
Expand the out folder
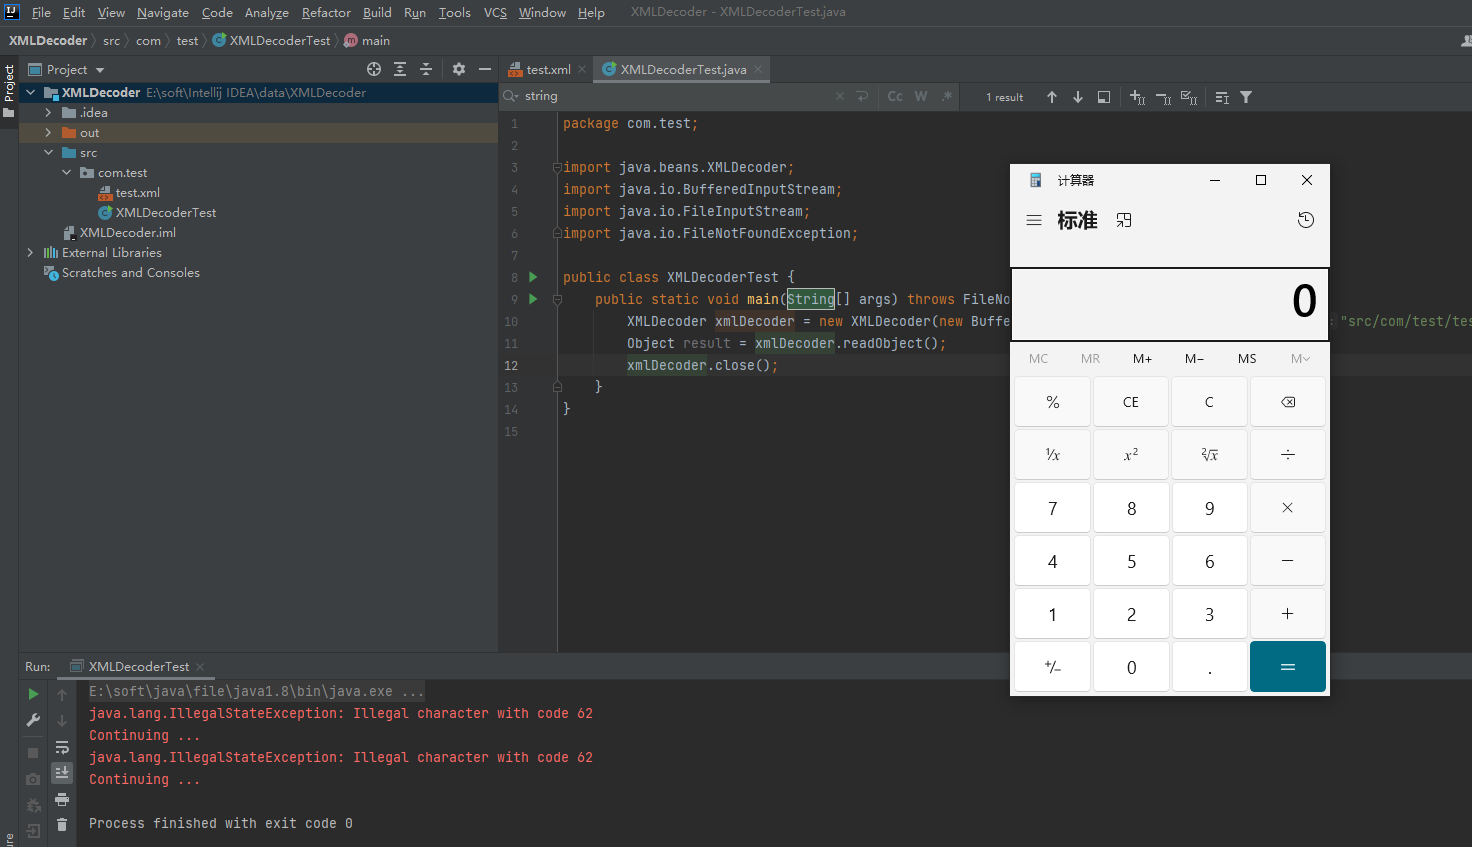coord(48,132)
